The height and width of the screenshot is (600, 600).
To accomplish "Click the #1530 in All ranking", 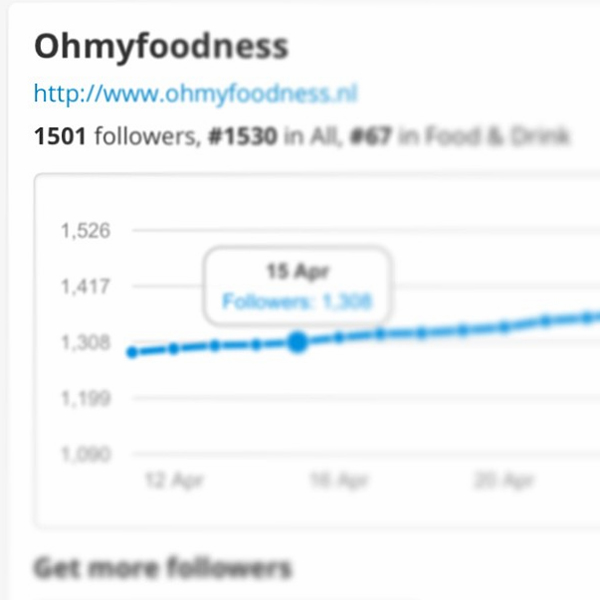I will (x=272, y=137).
